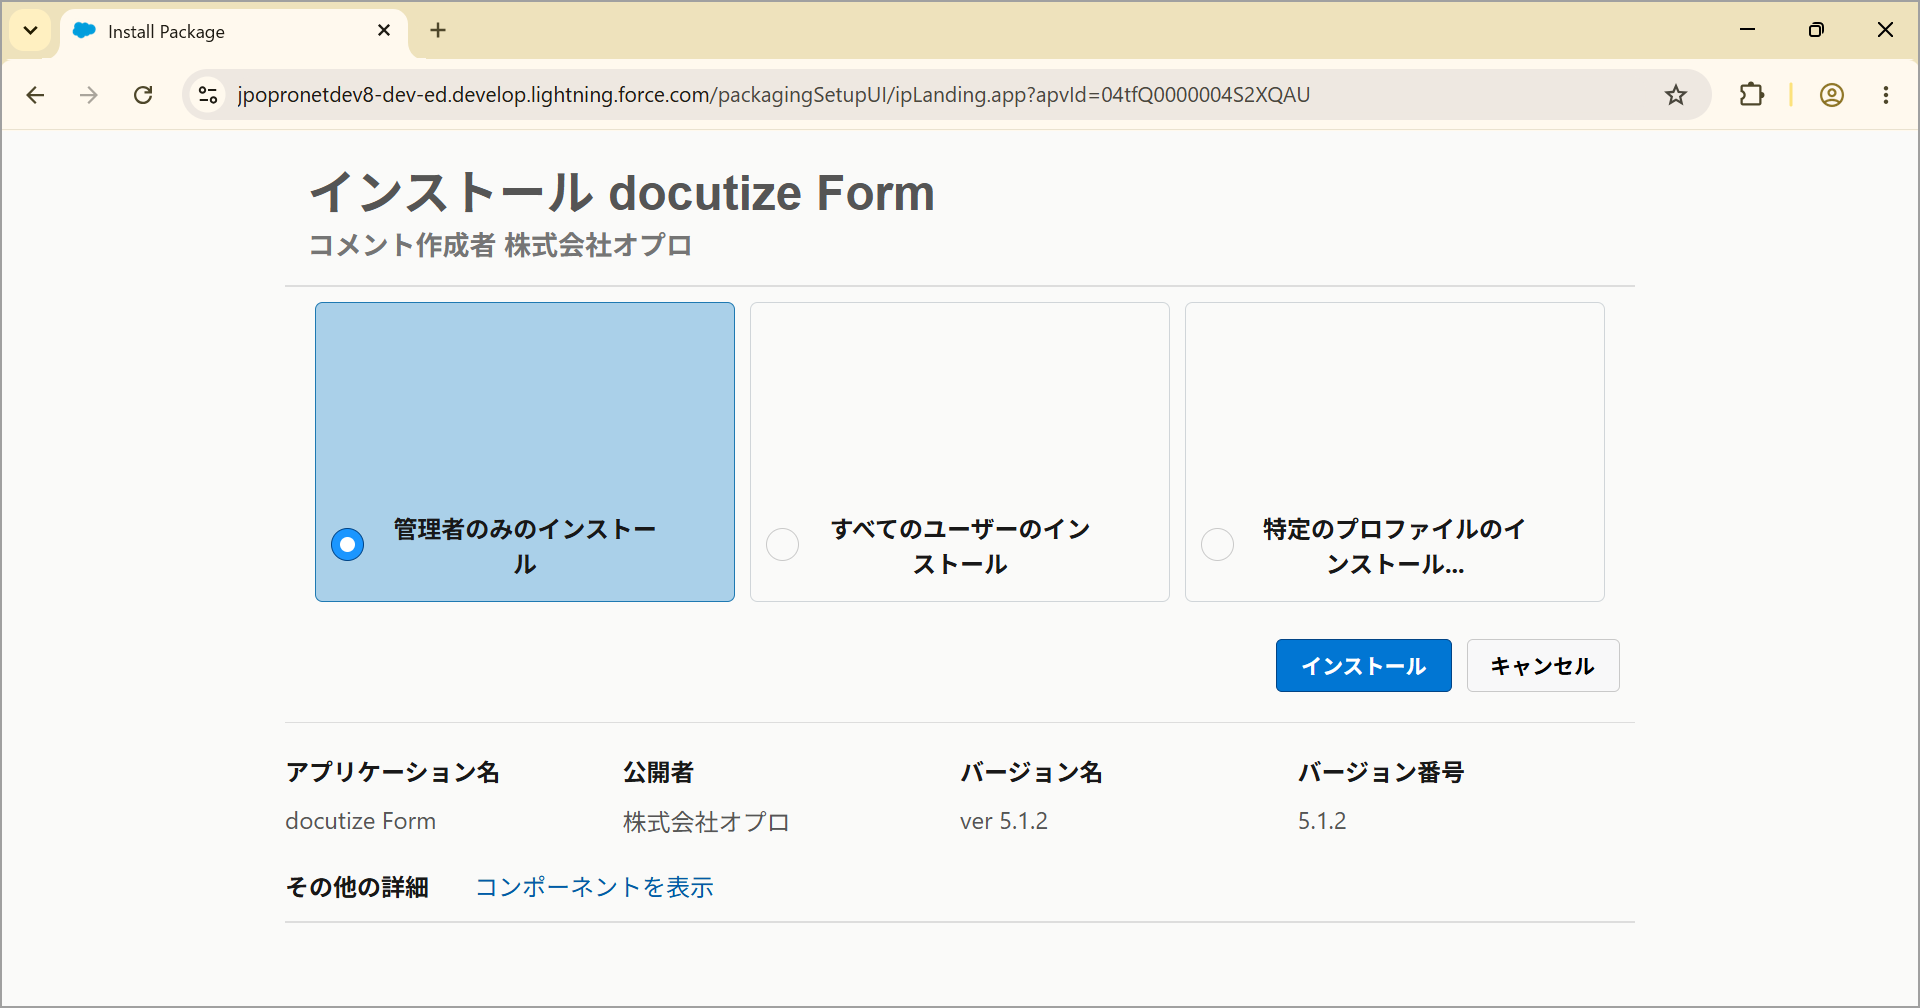Click the コメント作成者 株式会社オプロ subtitle
Screen dimensions: 1920x1008
tap(500, 245)
